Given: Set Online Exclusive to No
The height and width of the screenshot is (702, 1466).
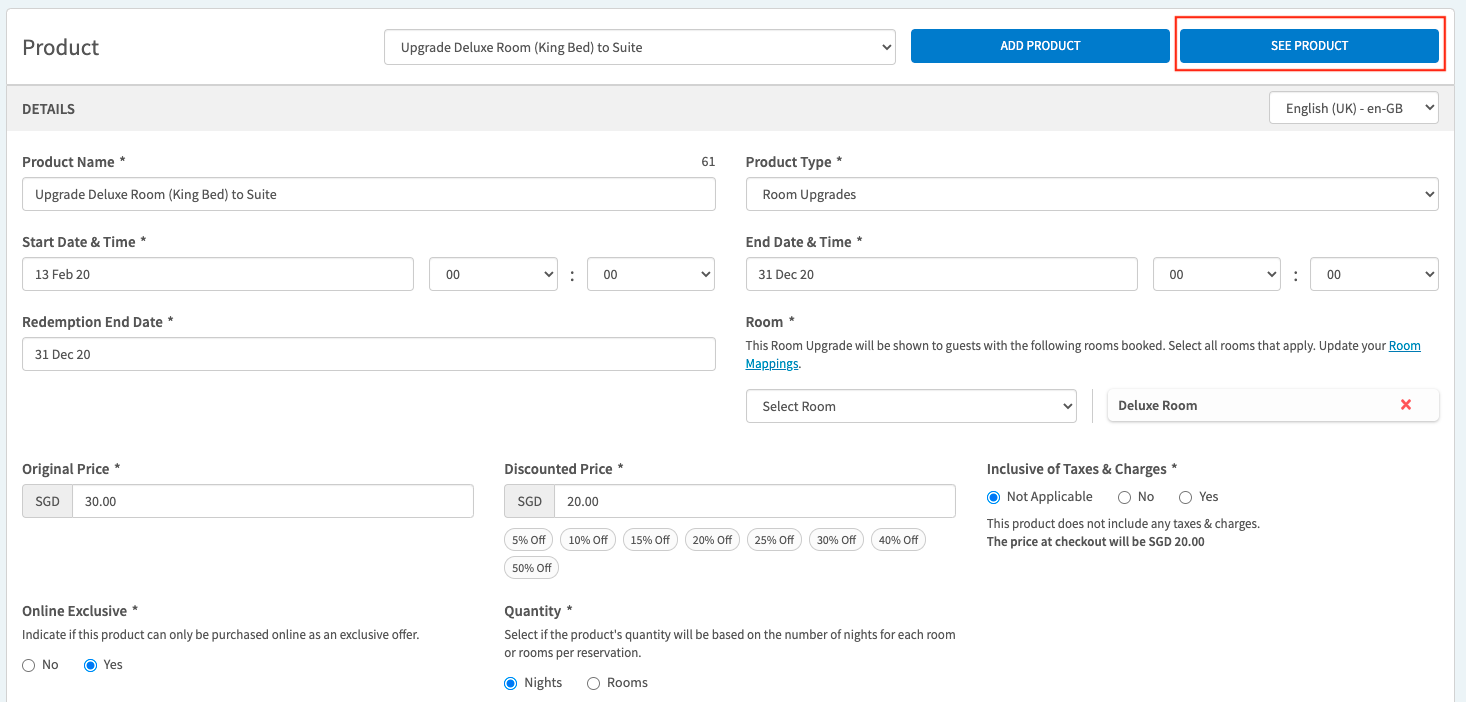Looking at the screenshot, I should (29, 665).
